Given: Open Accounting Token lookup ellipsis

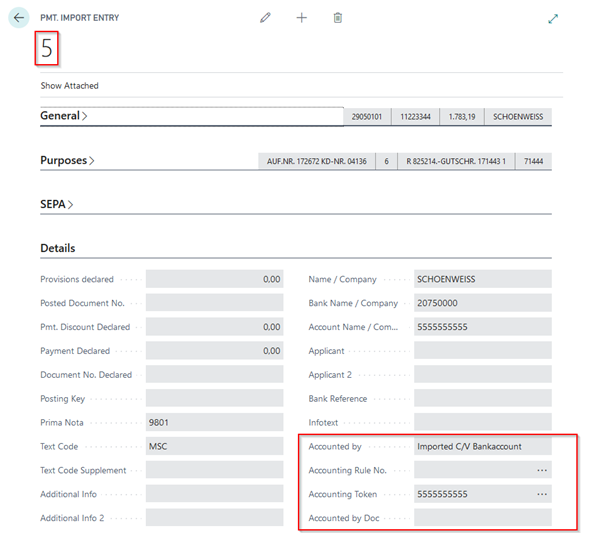Looking at the screenshot, I should [x=542, y=494].
